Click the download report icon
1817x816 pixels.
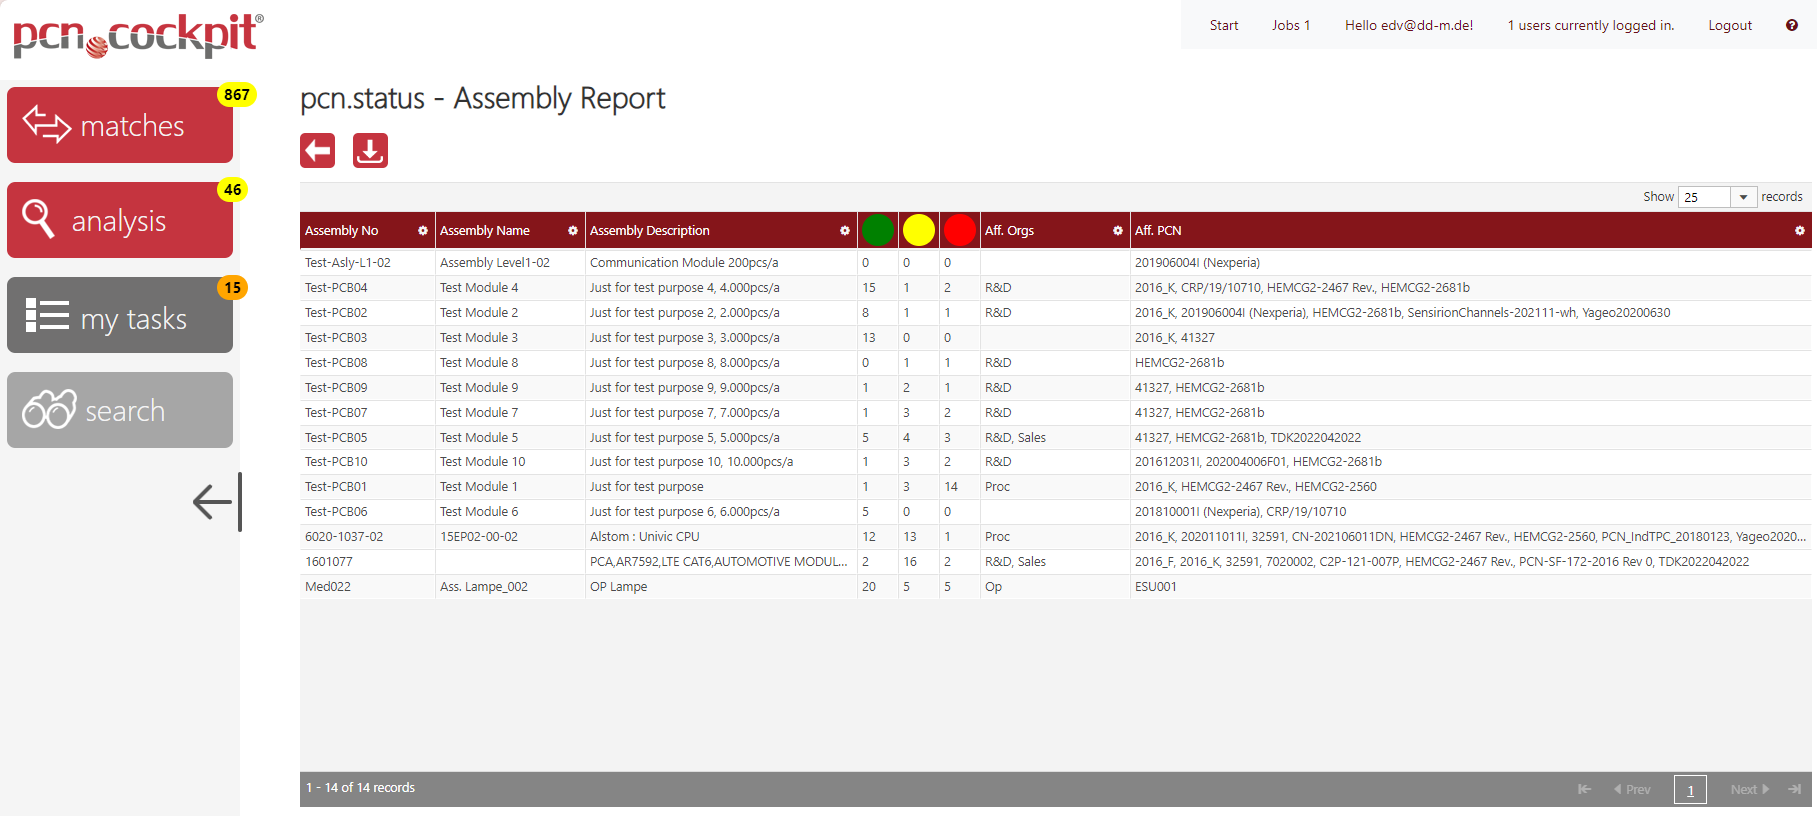(370, 151)
